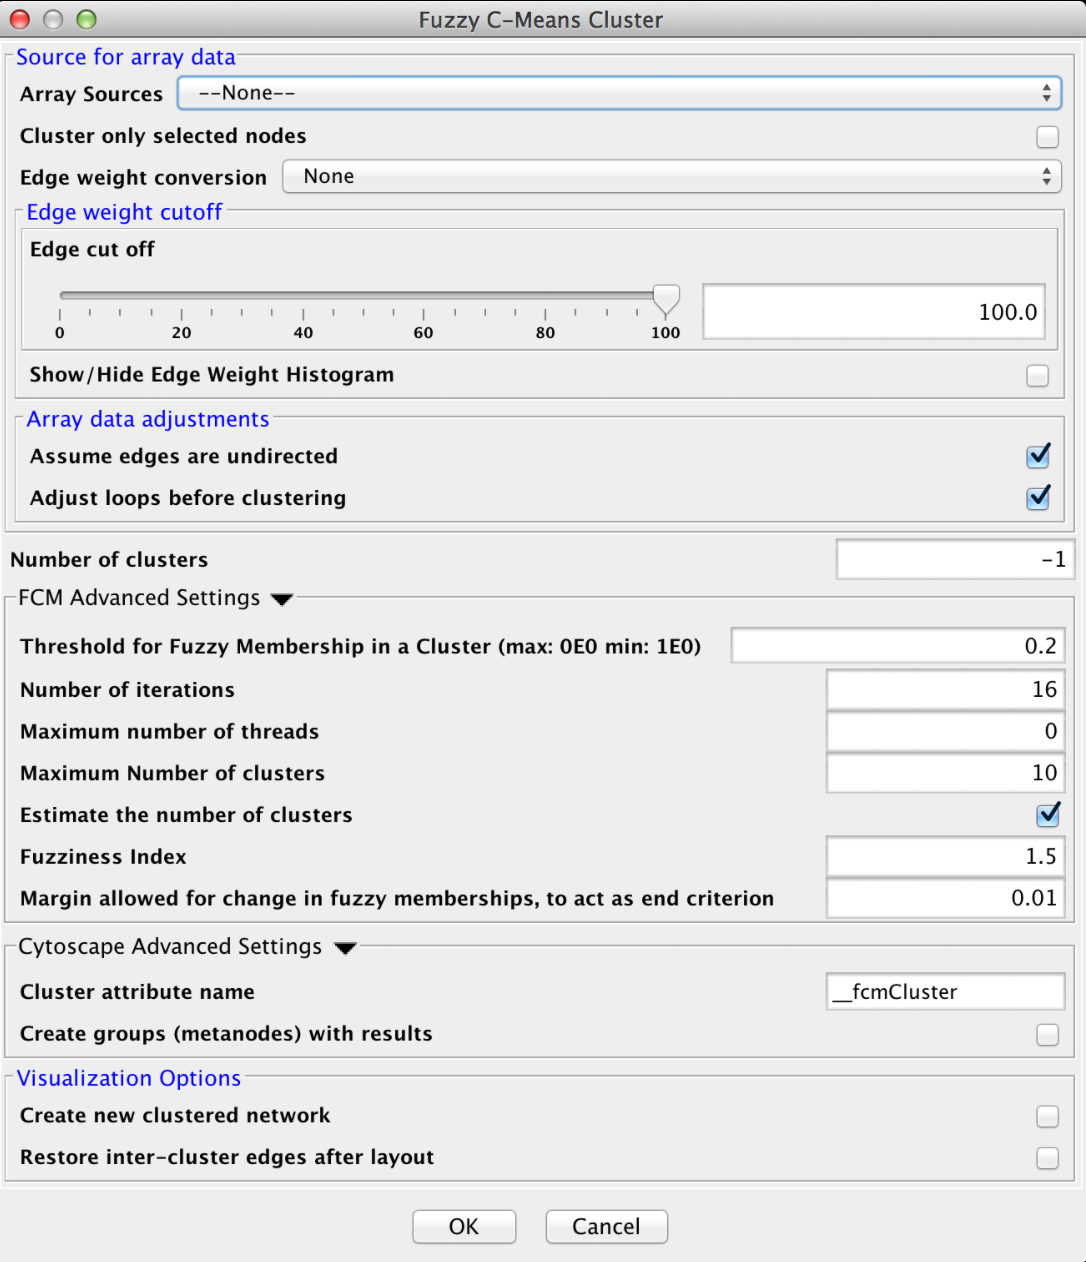Click the Cluster attribute name field
This screenshot has width=1086, height=1262.
(x=944, y=992)
